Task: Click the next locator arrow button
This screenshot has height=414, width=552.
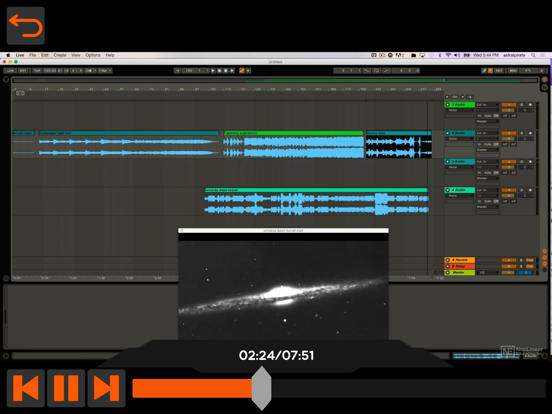Action: (463, 96)
